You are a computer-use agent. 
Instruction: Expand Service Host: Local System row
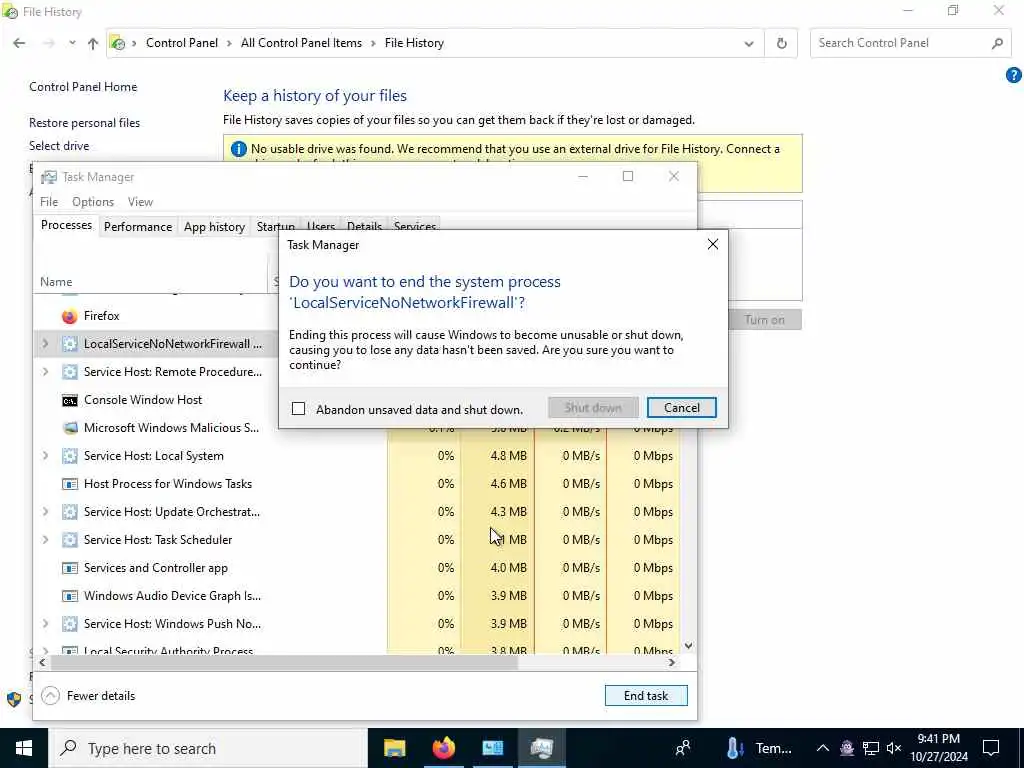(x=45, y=456)
